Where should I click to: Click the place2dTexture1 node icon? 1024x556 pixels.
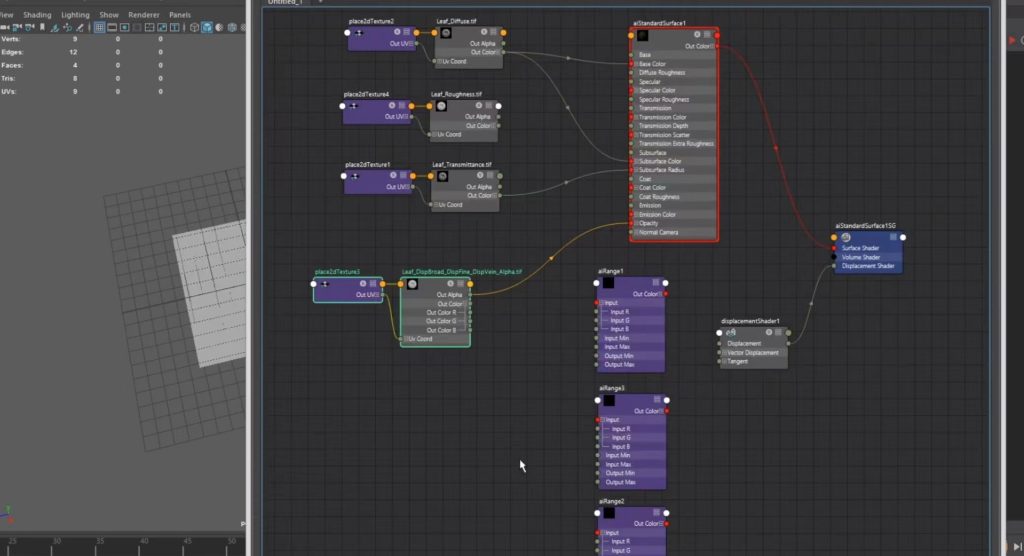click(355, 176)
